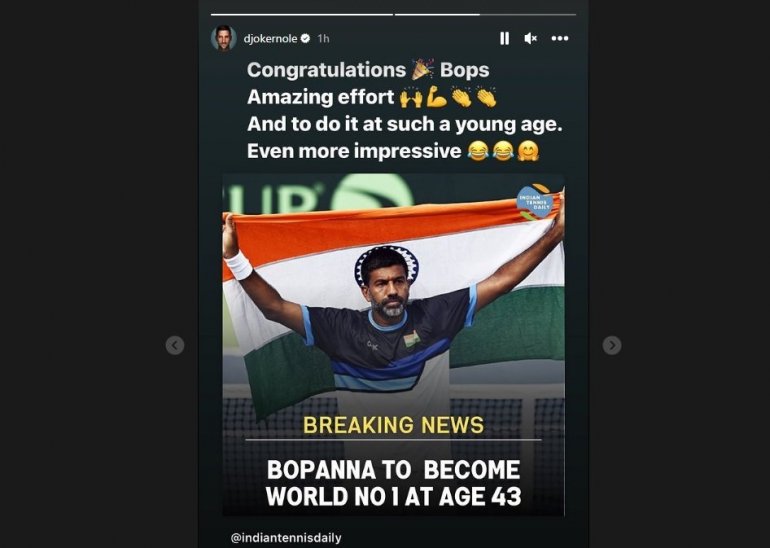Click the Congratulations Bops caption text
Screen dimensions: 770x548
(x=368, y=70)
